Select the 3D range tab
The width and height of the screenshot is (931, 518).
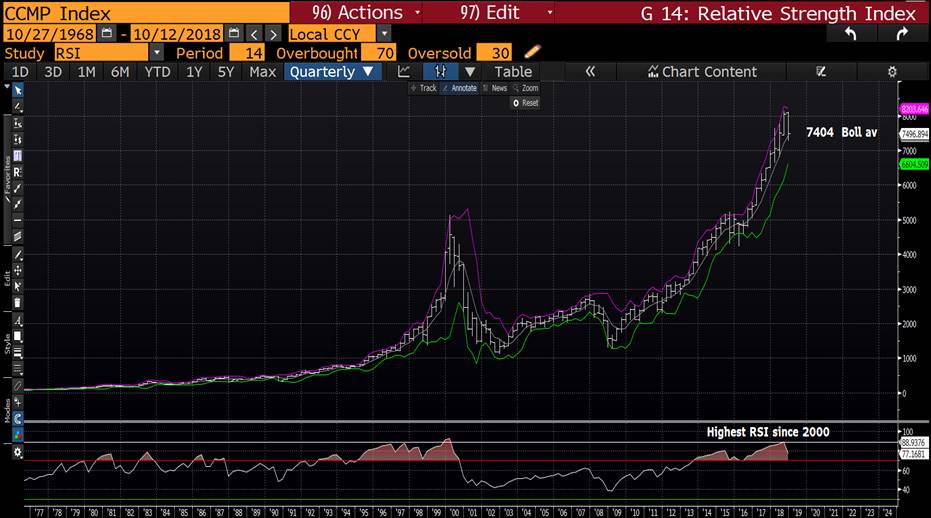coord(53,72)
